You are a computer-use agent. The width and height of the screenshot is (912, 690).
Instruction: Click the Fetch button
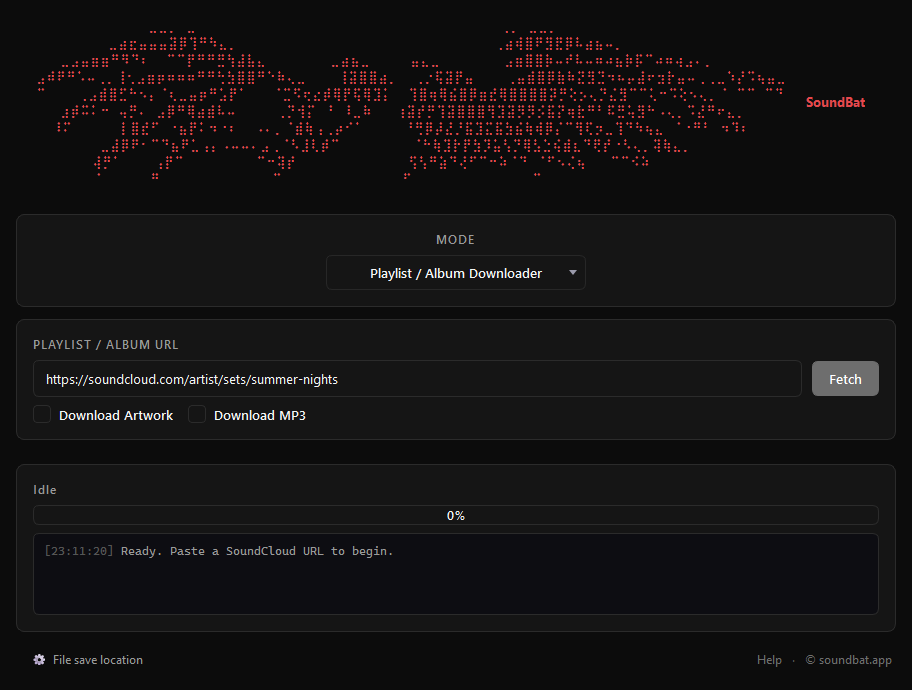tap(845, 379)
